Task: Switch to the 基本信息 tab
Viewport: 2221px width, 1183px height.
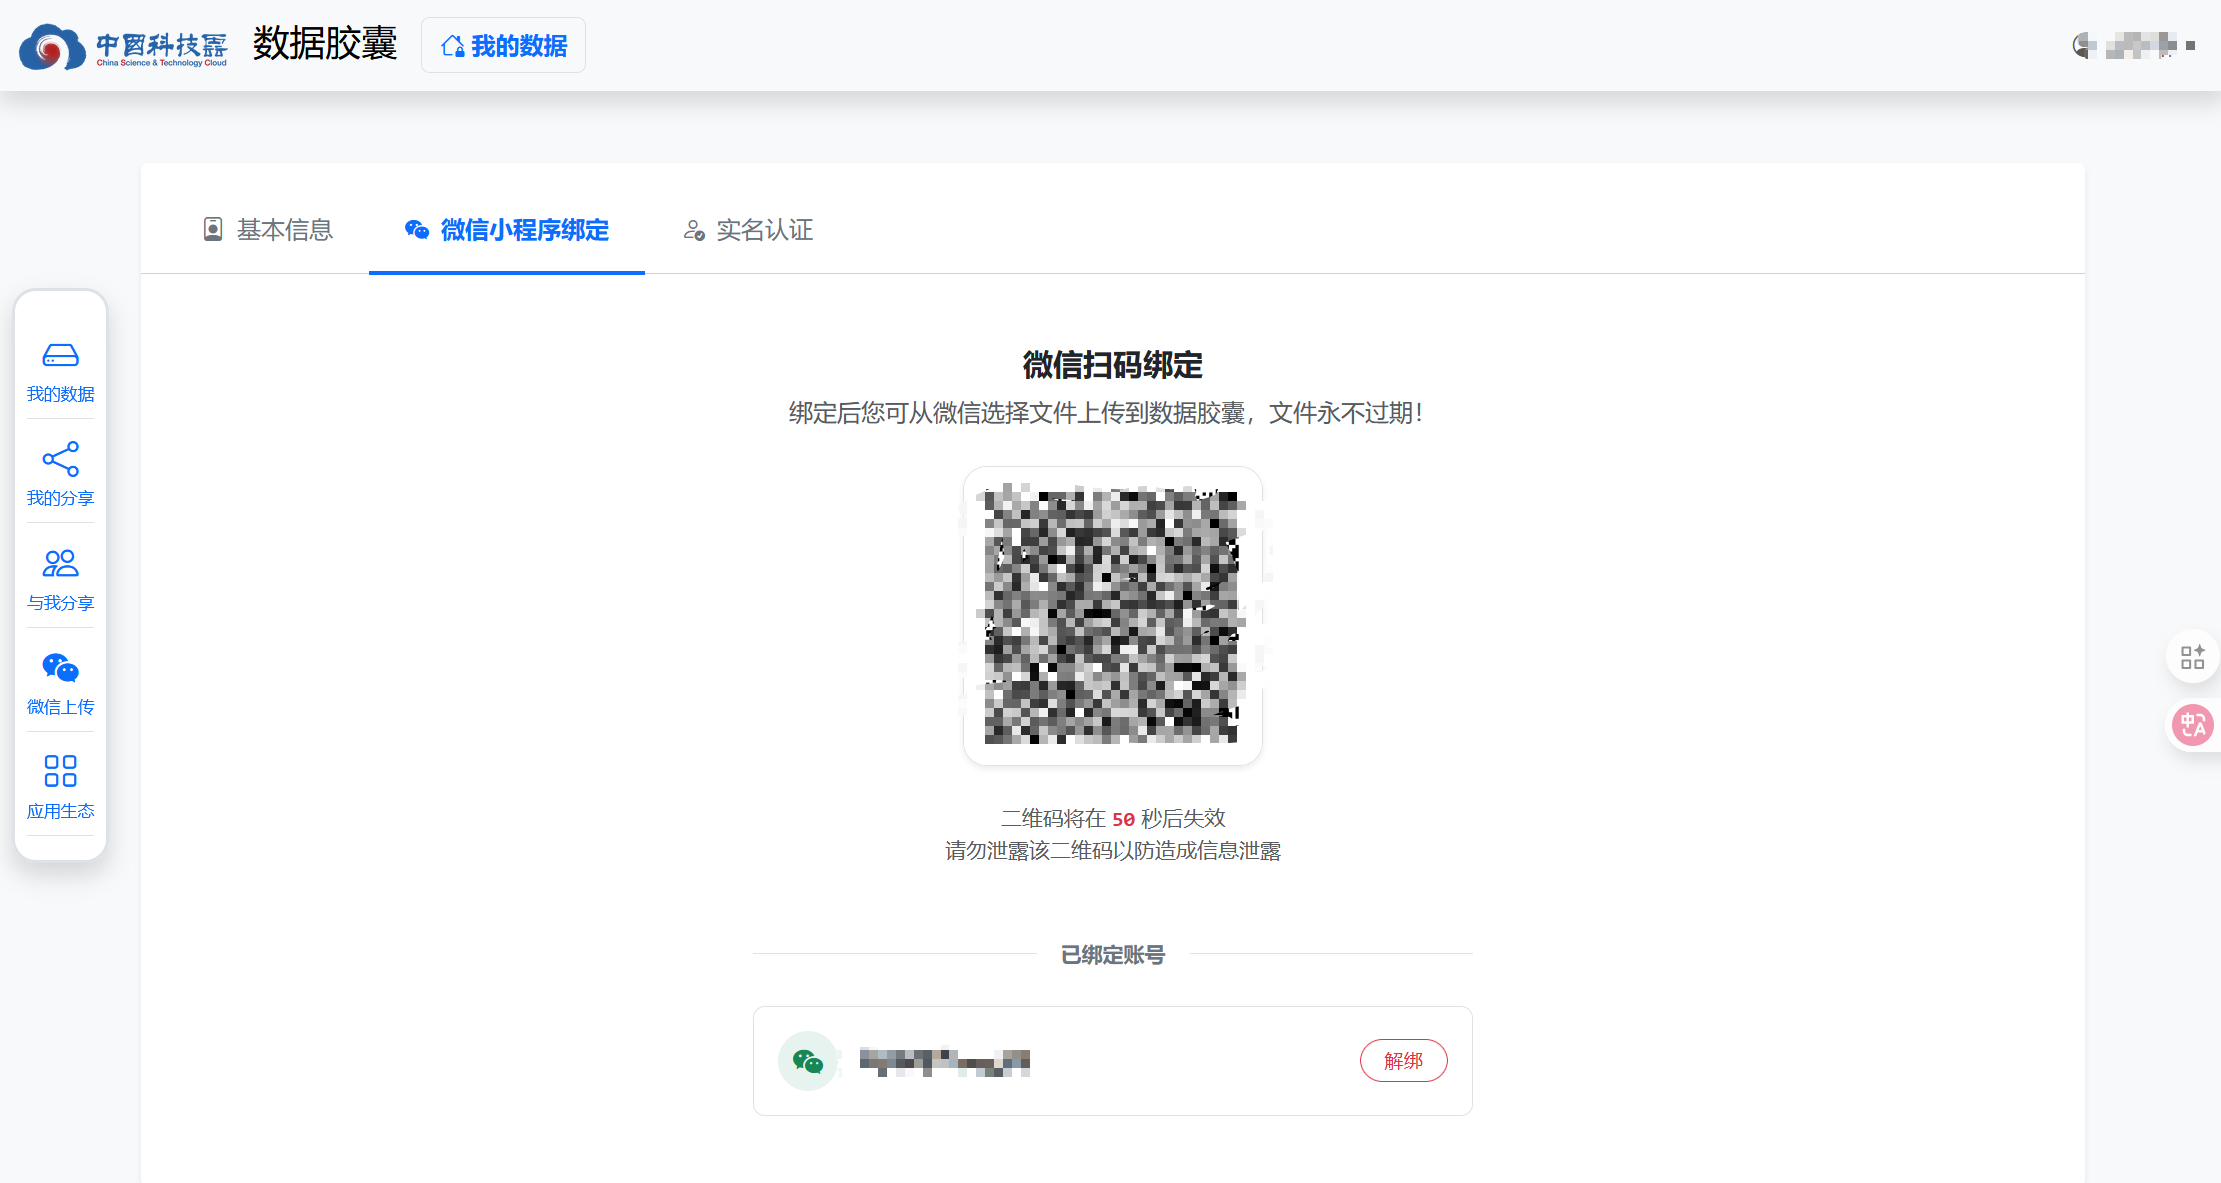Action: coord(267,230)
